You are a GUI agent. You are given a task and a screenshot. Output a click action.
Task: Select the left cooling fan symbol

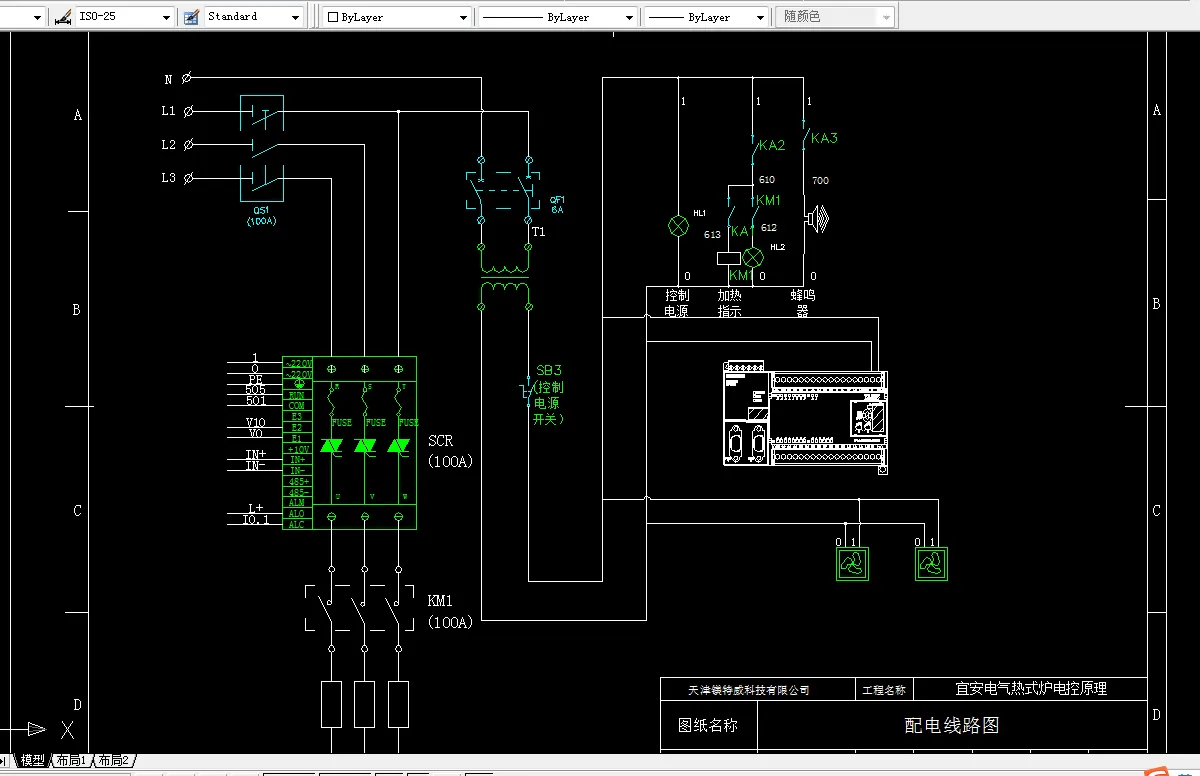point(851,564)
